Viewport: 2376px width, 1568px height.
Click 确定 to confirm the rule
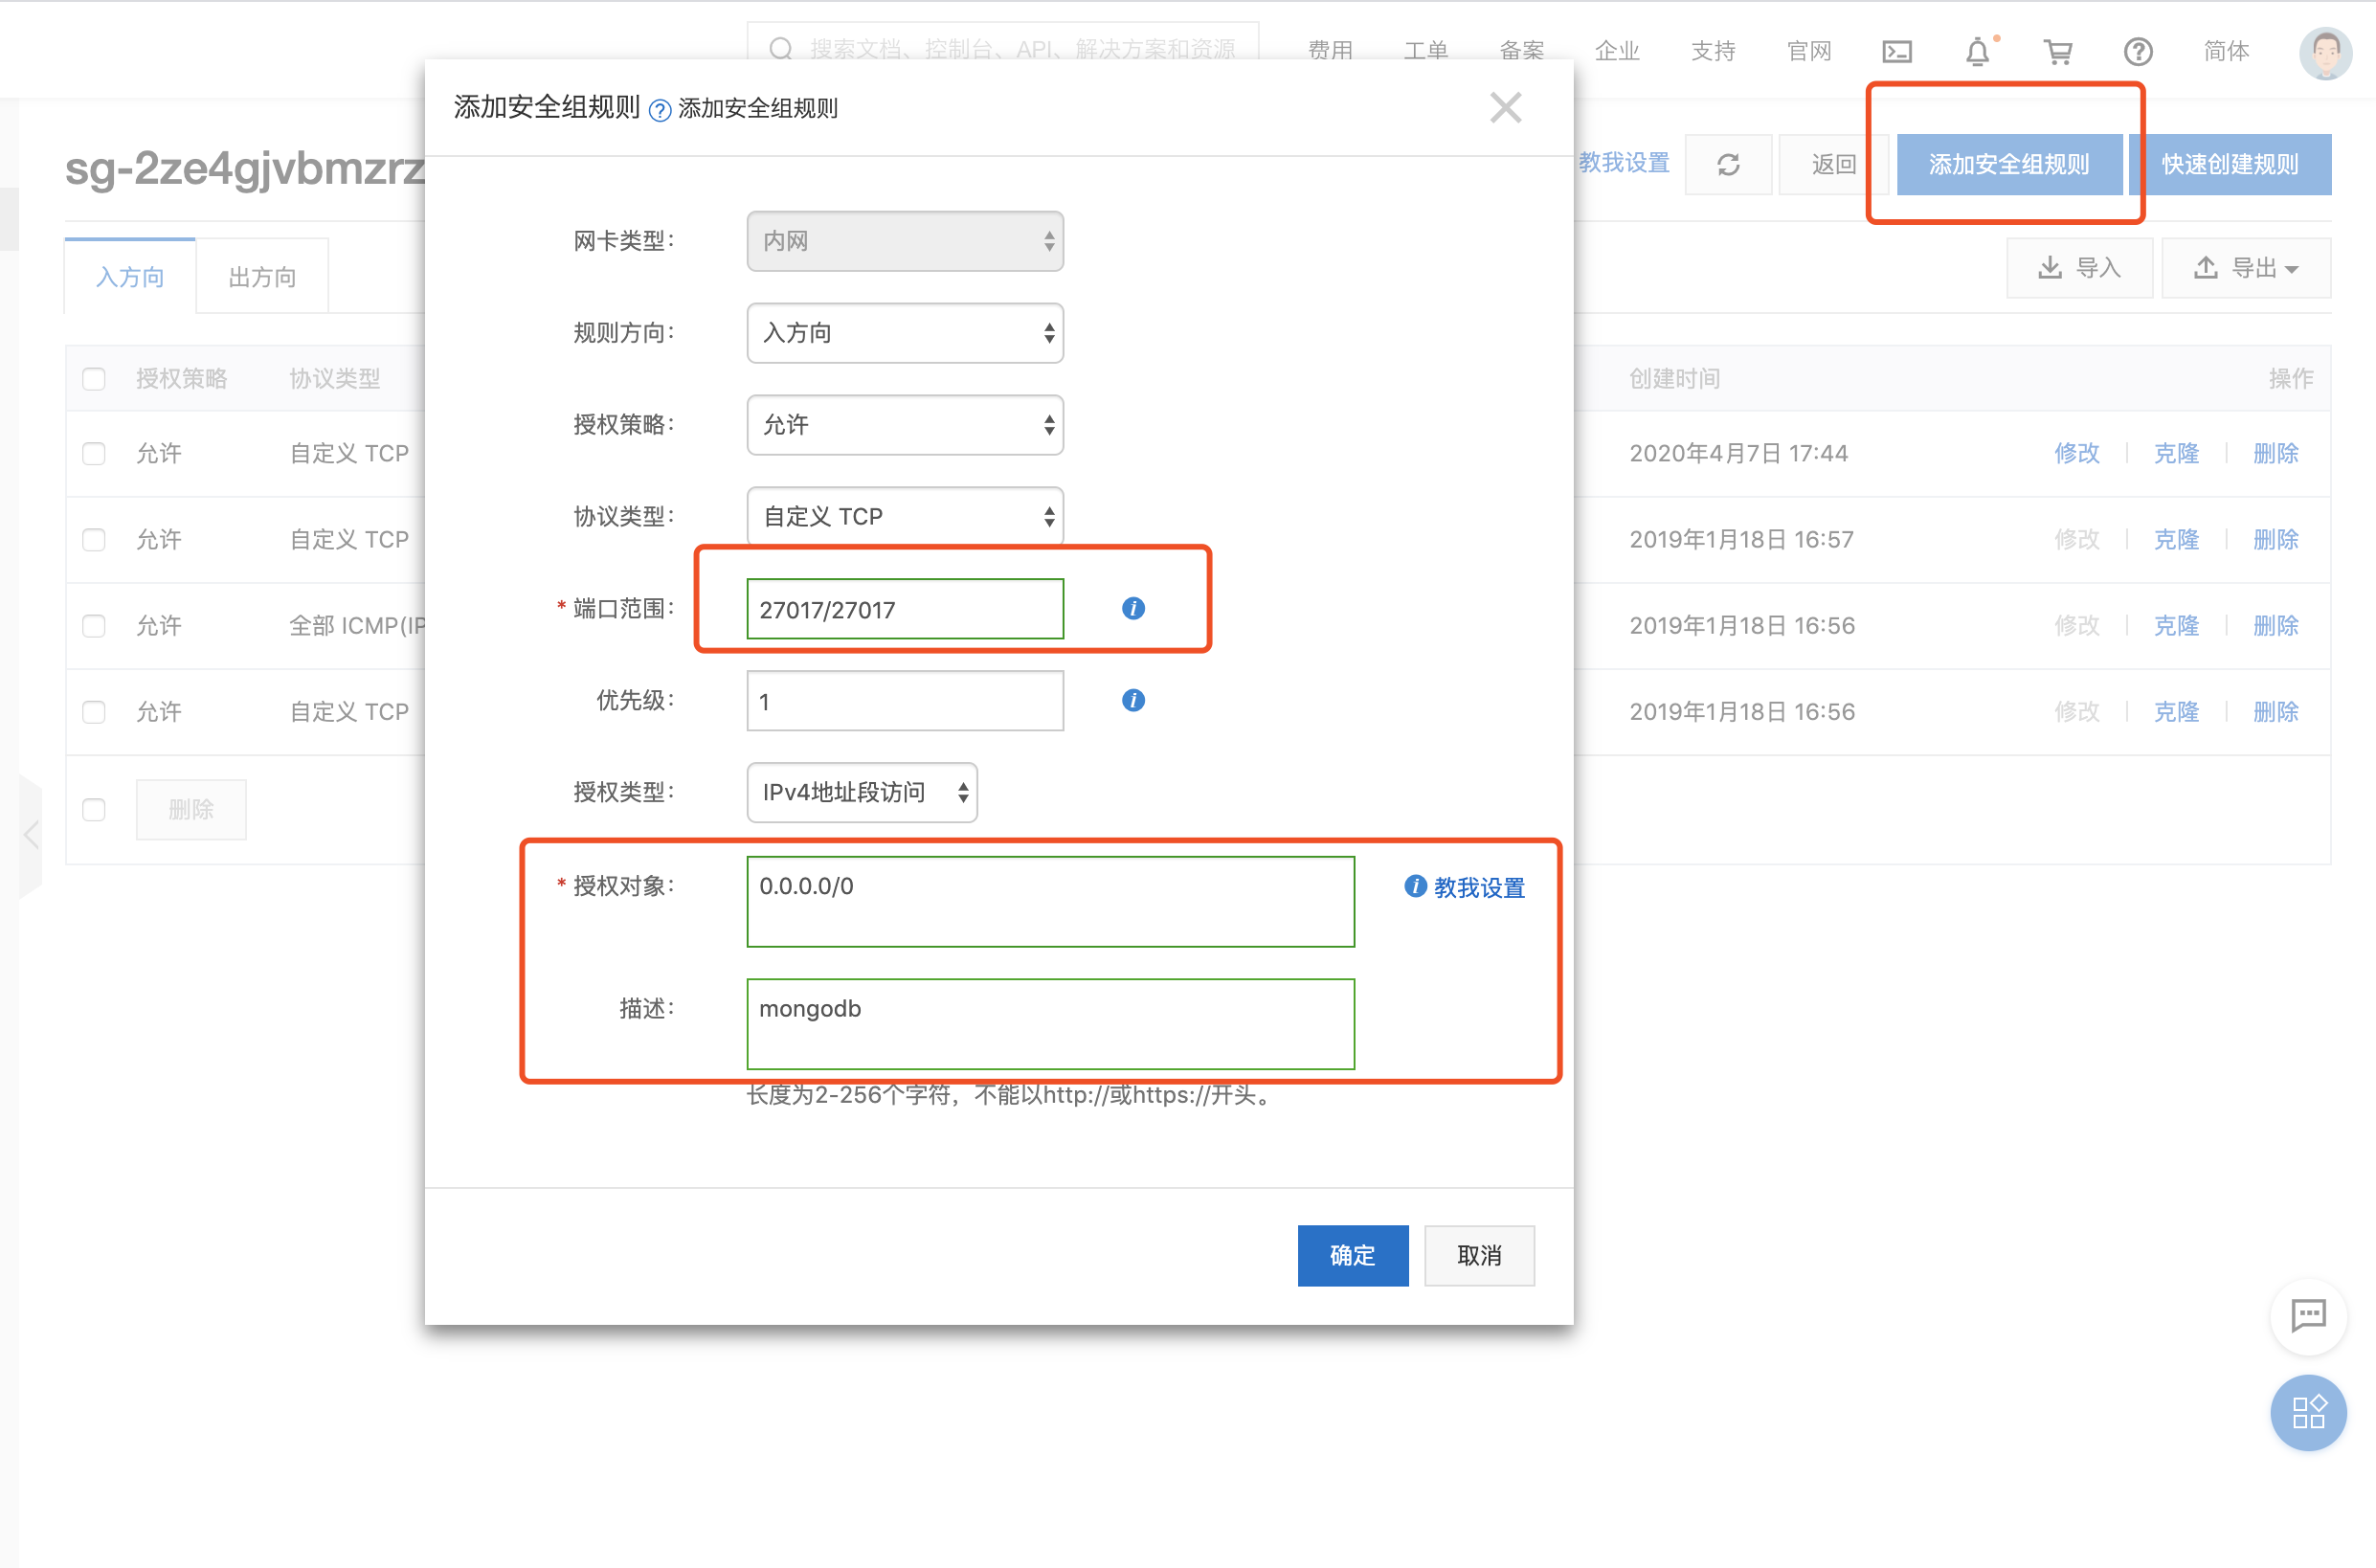(x=1352, y=1255)
